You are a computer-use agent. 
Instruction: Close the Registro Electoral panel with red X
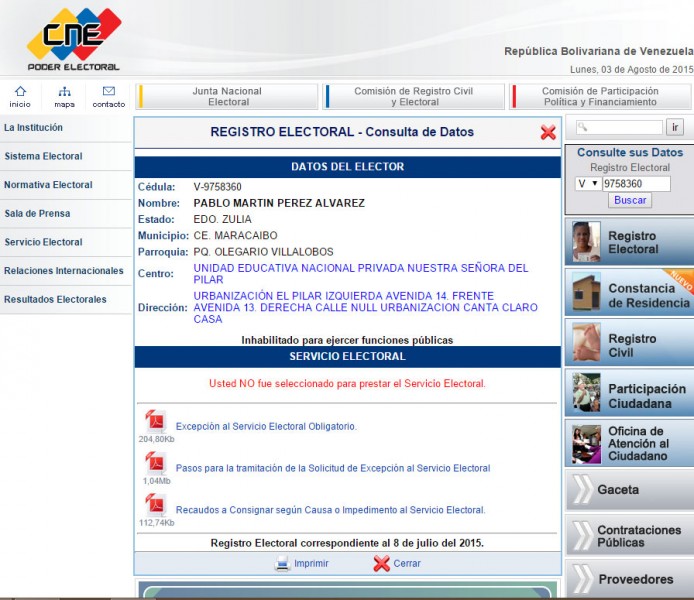tap(548, 132)
